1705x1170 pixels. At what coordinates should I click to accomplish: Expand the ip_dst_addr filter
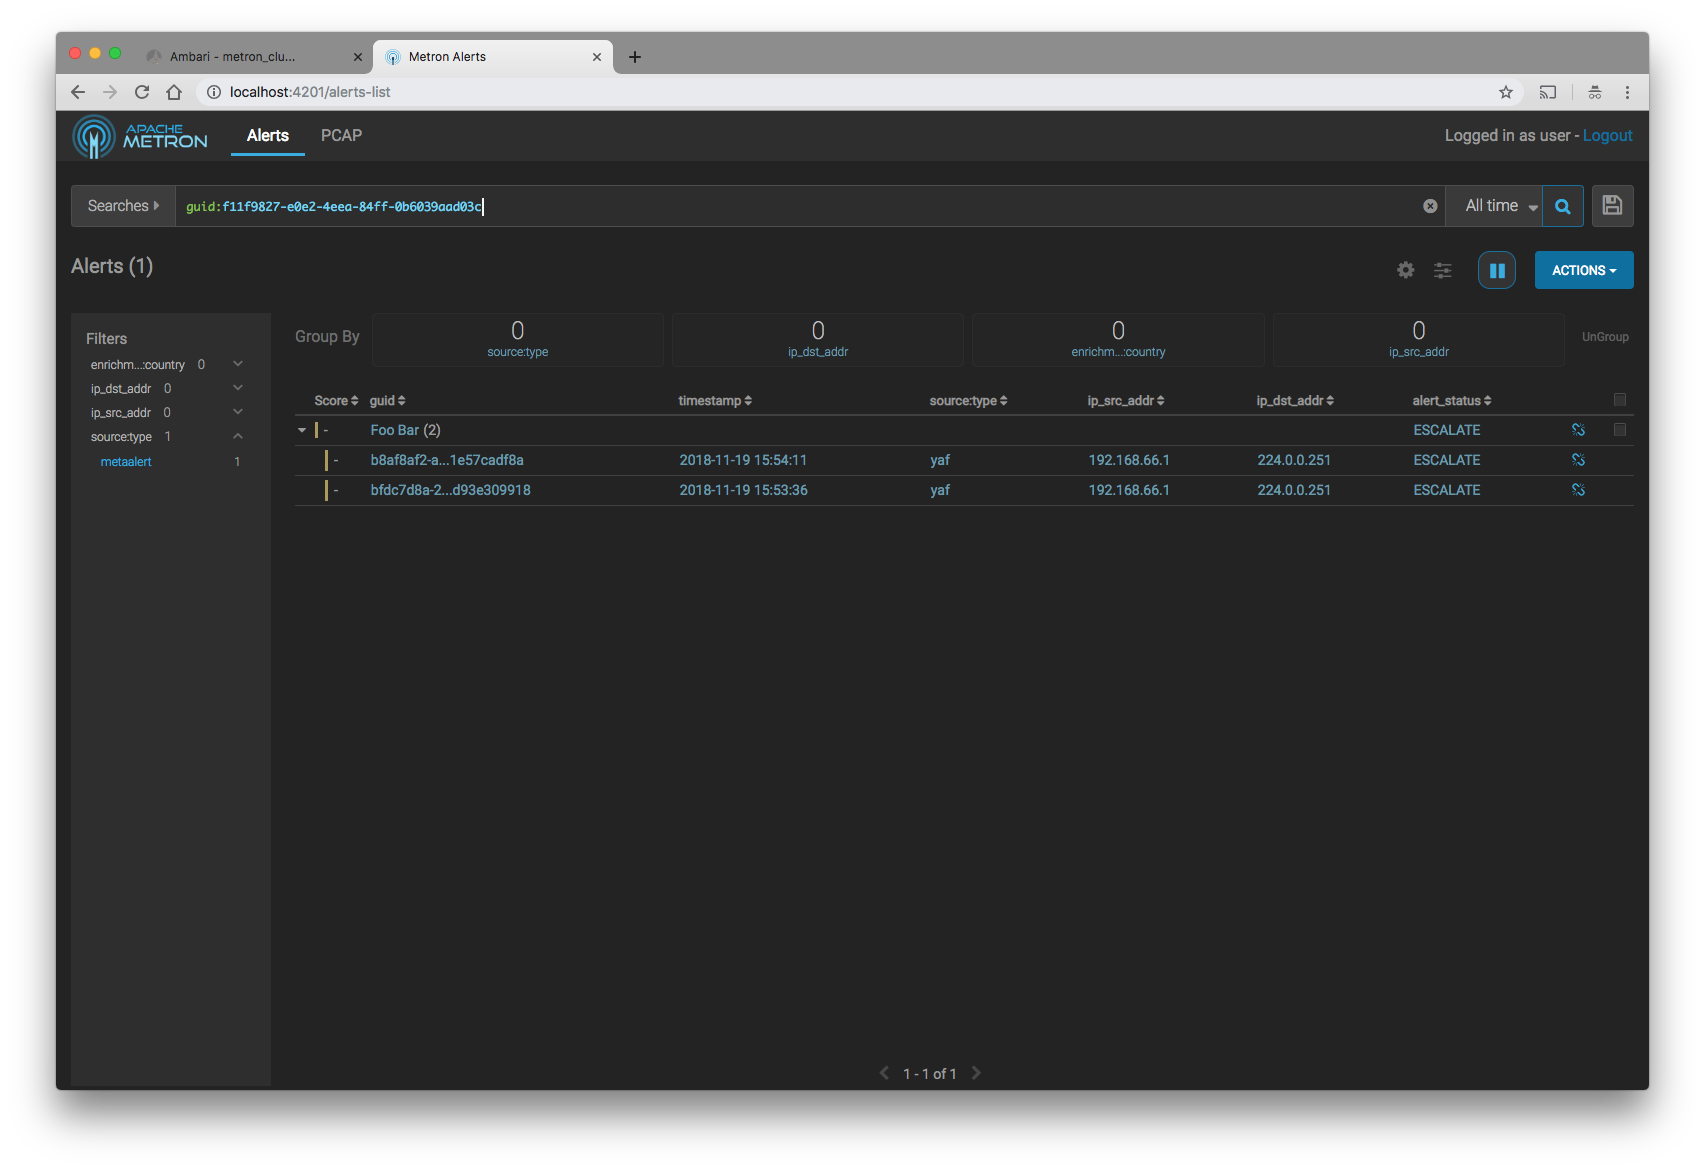tap(238, 388)
